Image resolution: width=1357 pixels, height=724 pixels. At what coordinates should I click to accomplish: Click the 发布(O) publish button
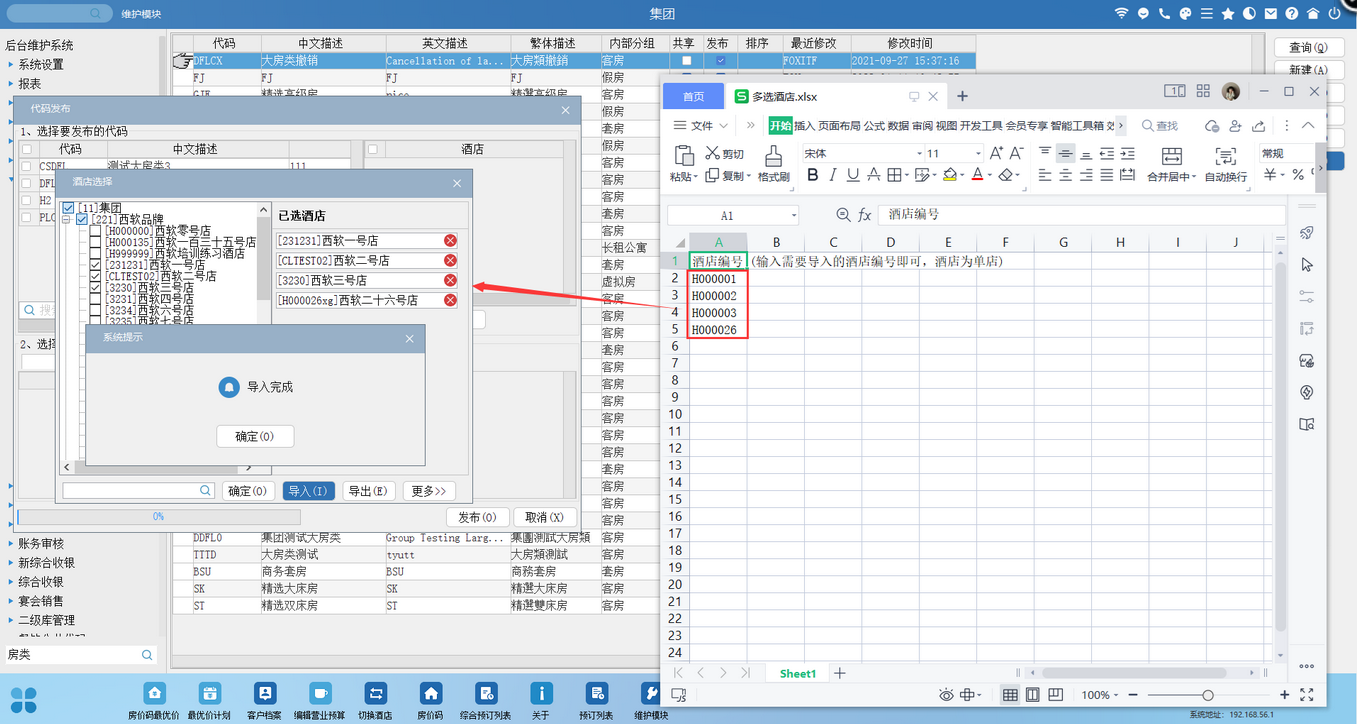(x=477, y=517)
